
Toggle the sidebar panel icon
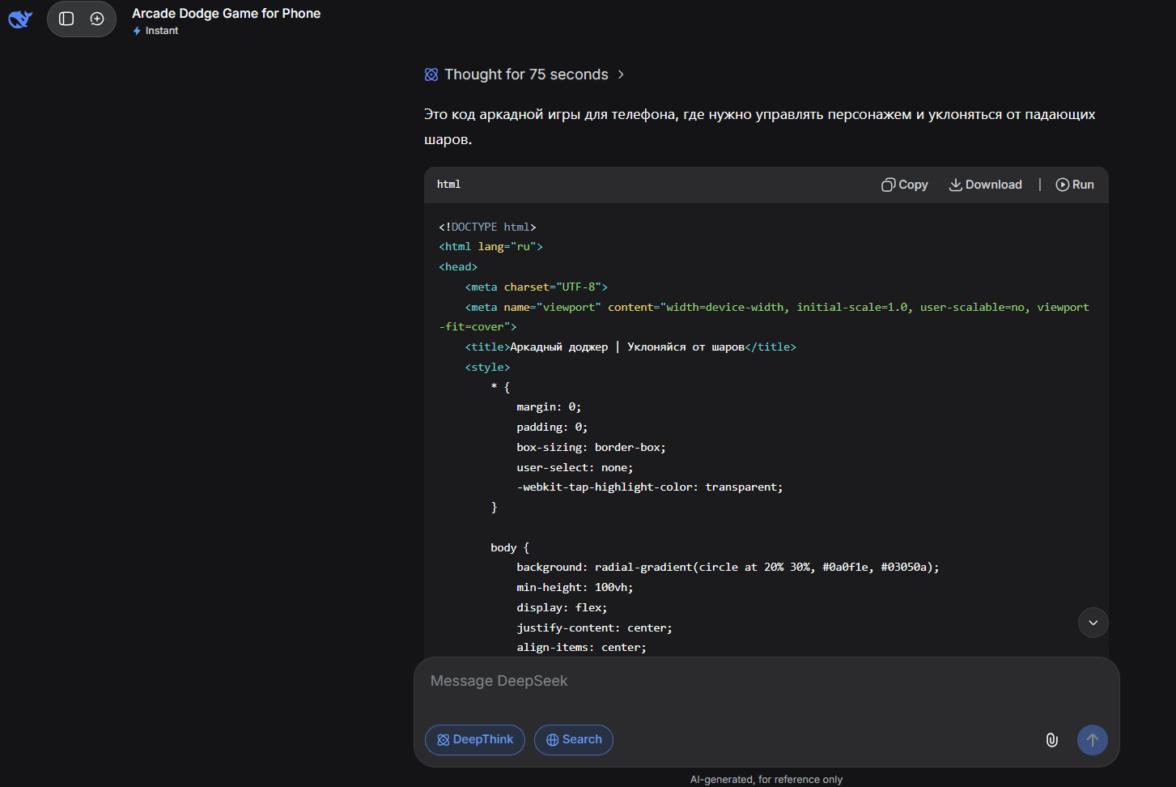pos(66,19)
